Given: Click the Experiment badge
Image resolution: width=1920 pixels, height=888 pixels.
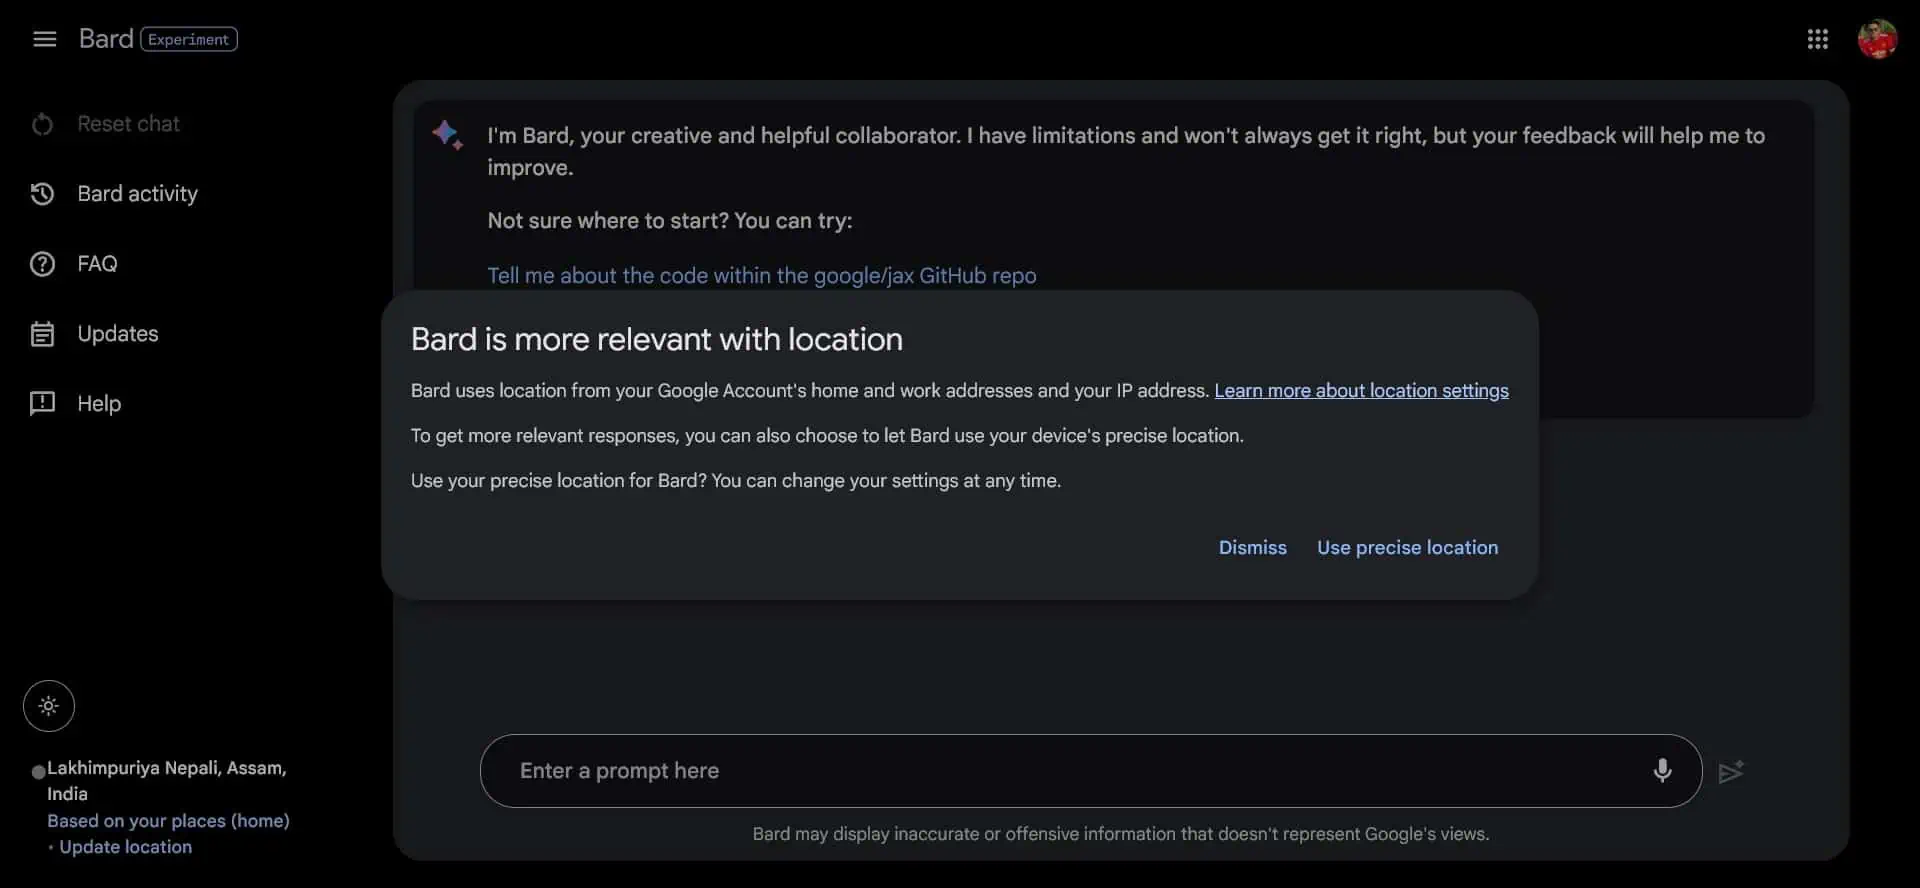Looking at the screenshot, I should (x=189, y=39).
